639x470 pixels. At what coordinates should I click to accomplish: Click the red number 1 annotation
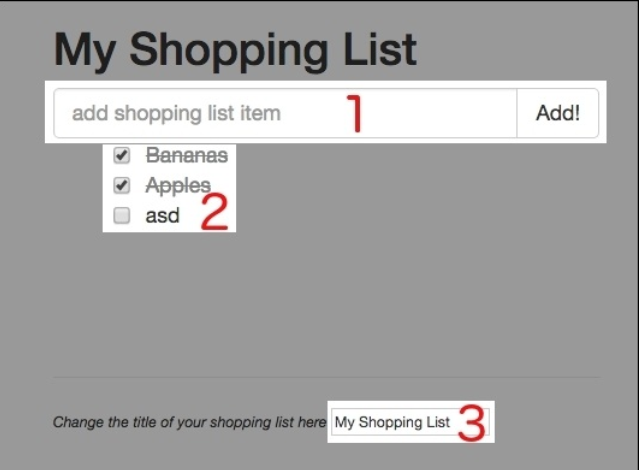pyautogui.click(x=353, y=113)
